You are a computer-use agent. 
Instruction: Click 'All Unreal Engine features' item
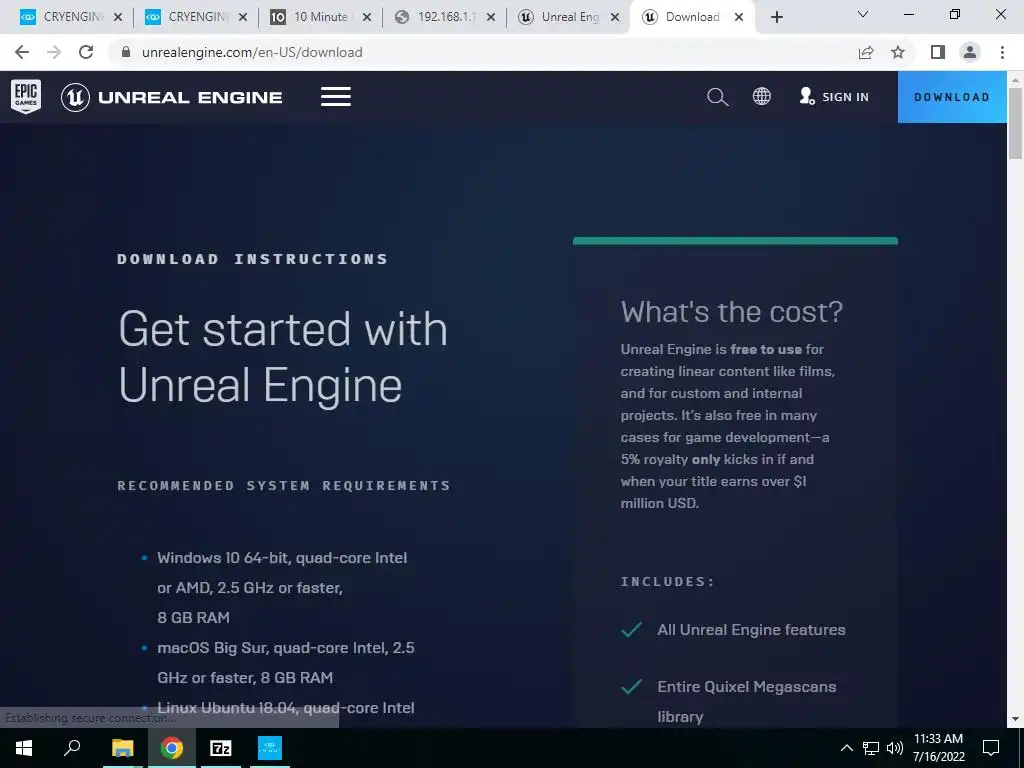click(751, 630)
